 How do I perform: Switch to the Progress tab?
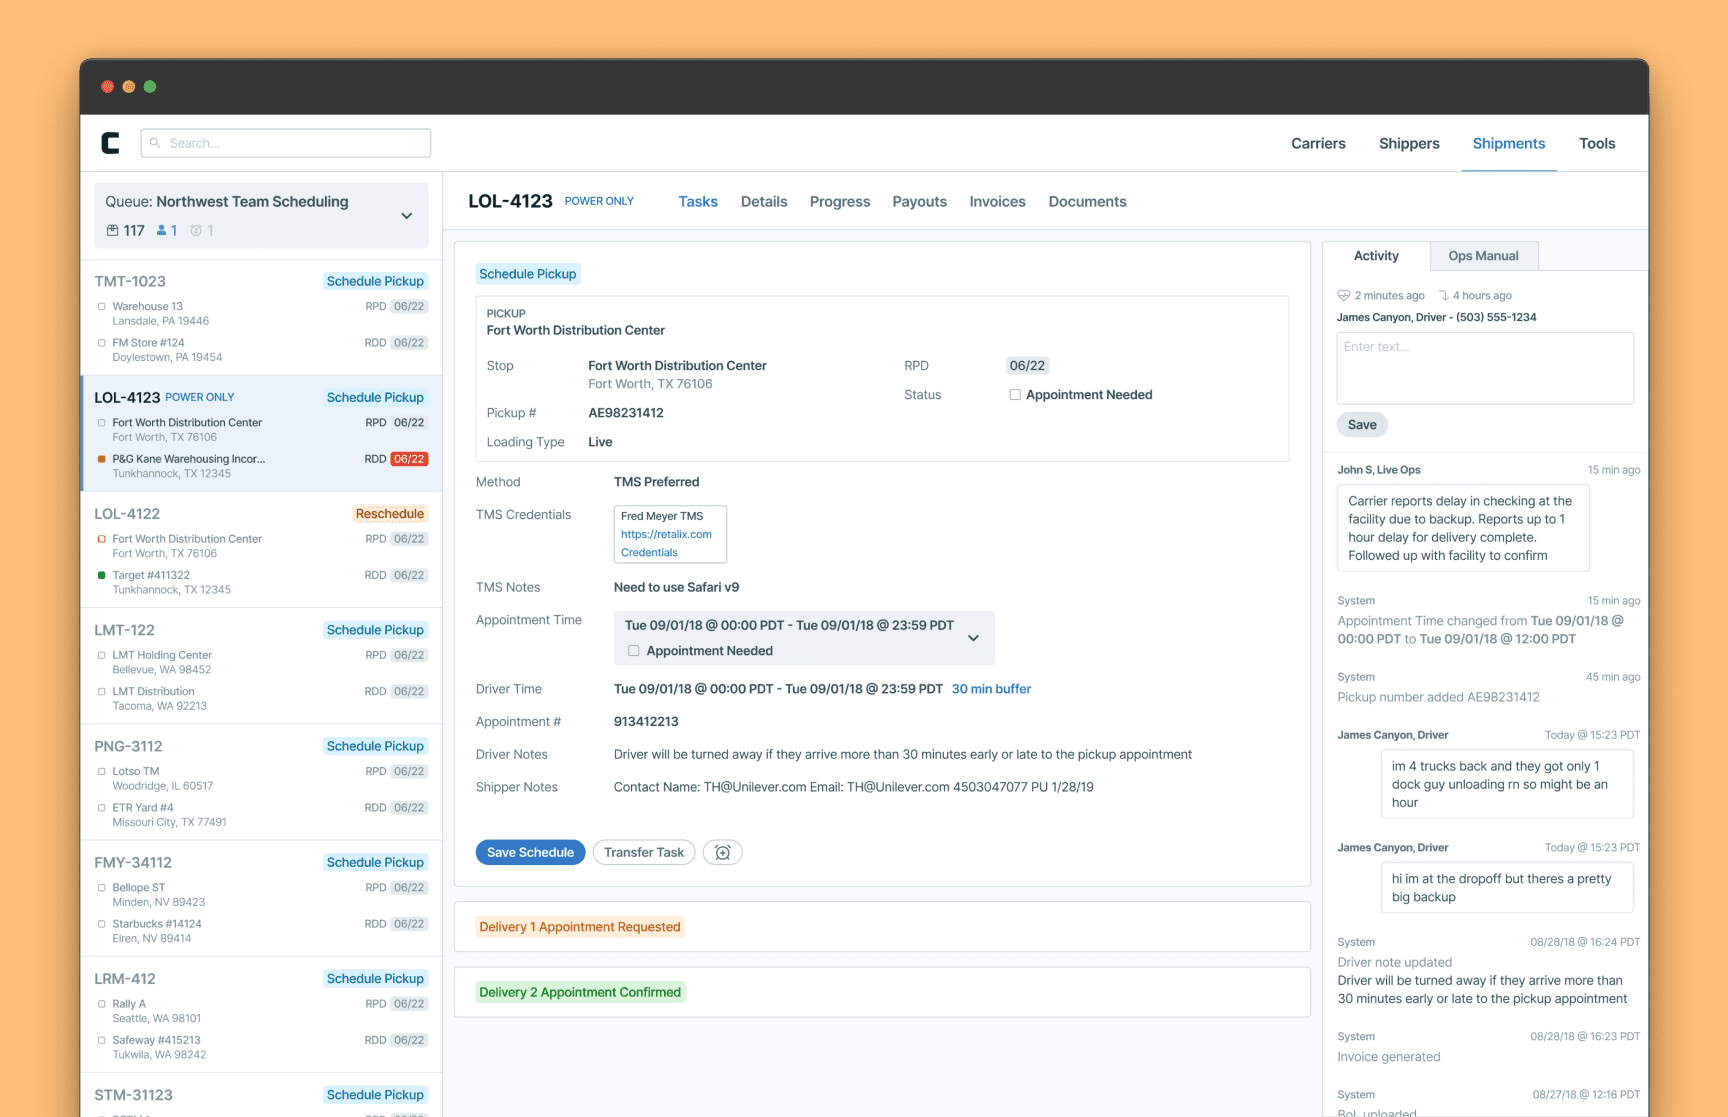pos(840,201)
